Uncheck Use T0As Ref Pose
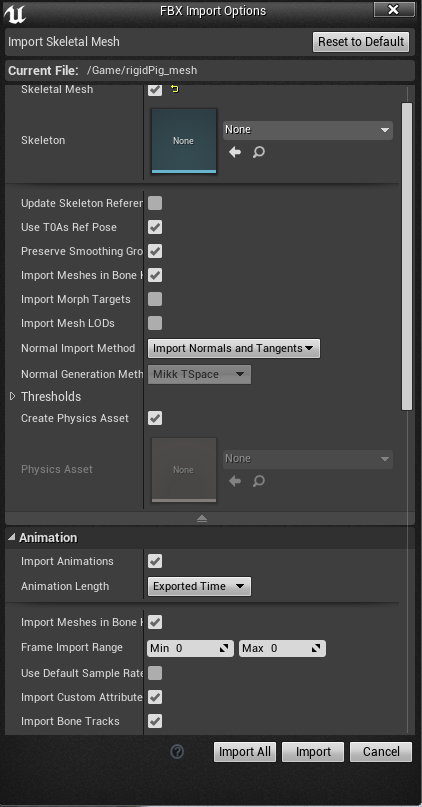 [x=155, y=227]
